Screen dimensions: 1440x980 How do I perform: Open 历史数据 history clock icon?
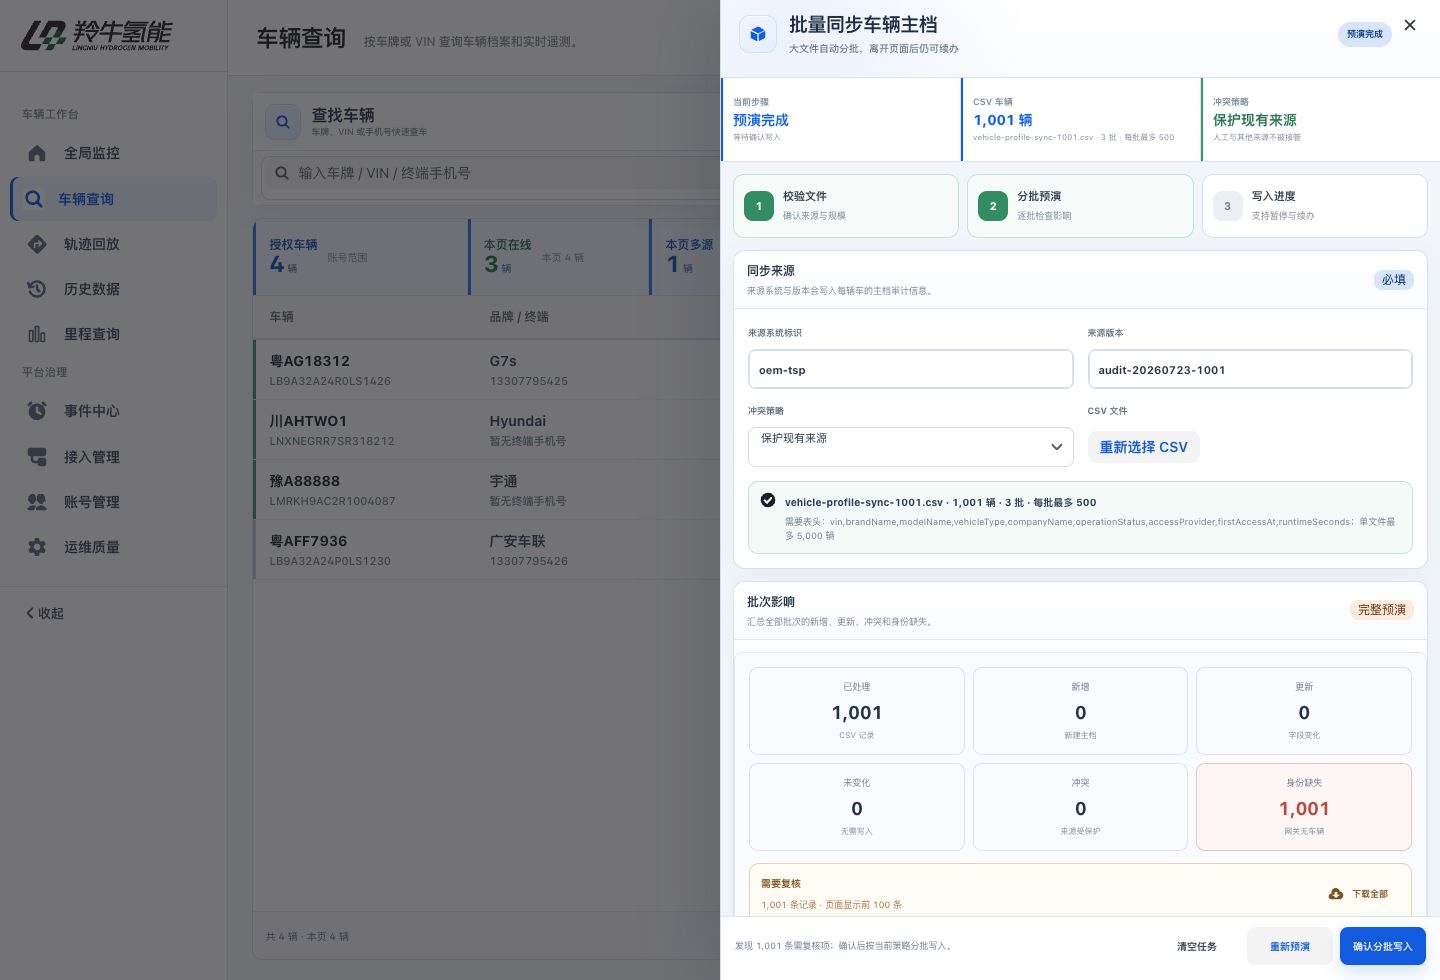(x=37, y=289)
